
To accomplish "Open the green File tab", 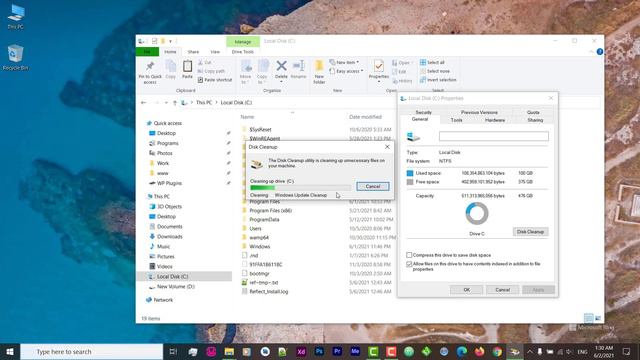I will (147, 52).
